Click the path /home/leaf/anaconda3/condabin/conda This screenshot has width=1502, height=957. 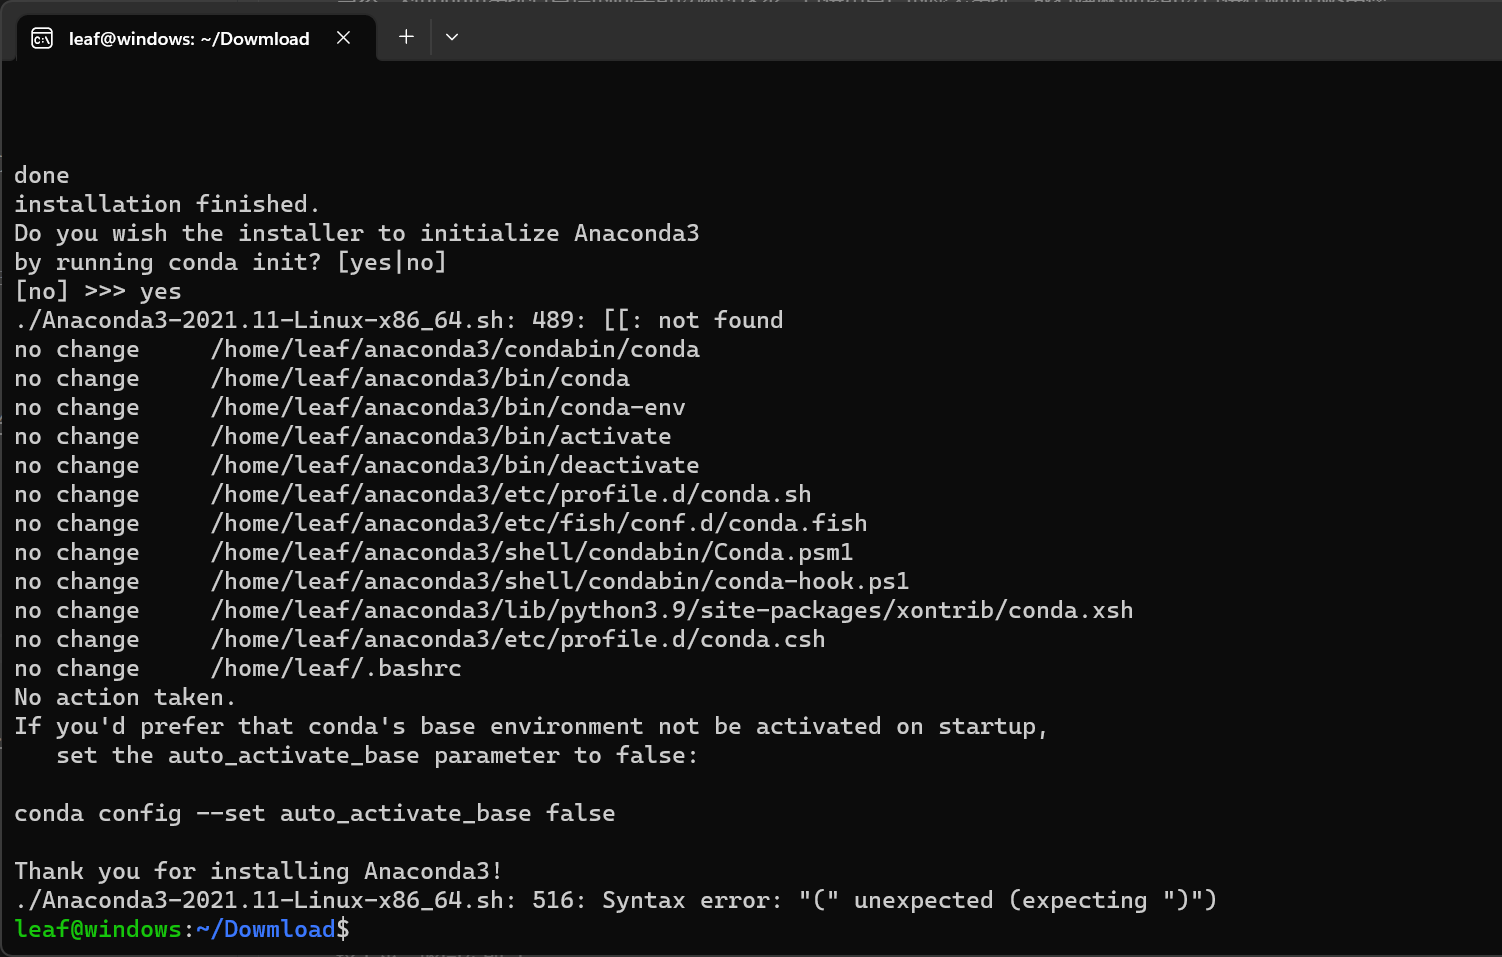pyautogui.click(x=455, y=349)
